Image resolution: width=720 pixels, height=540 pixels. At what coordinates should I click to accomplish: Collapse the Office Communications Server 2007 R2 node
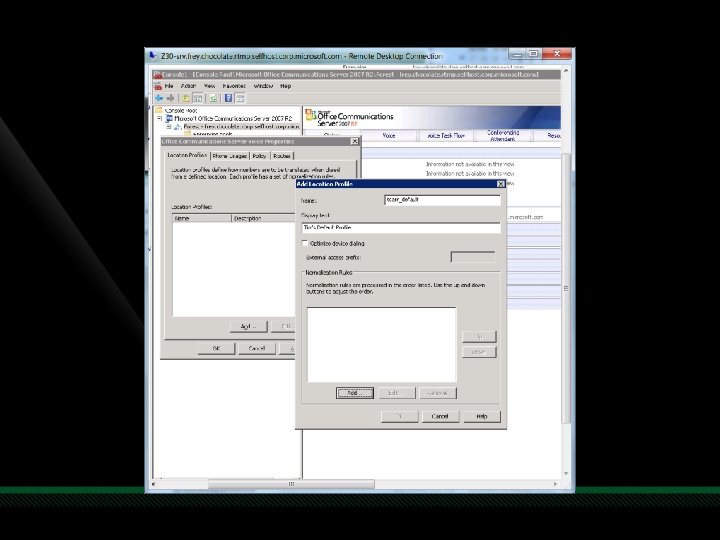(159, 118)
